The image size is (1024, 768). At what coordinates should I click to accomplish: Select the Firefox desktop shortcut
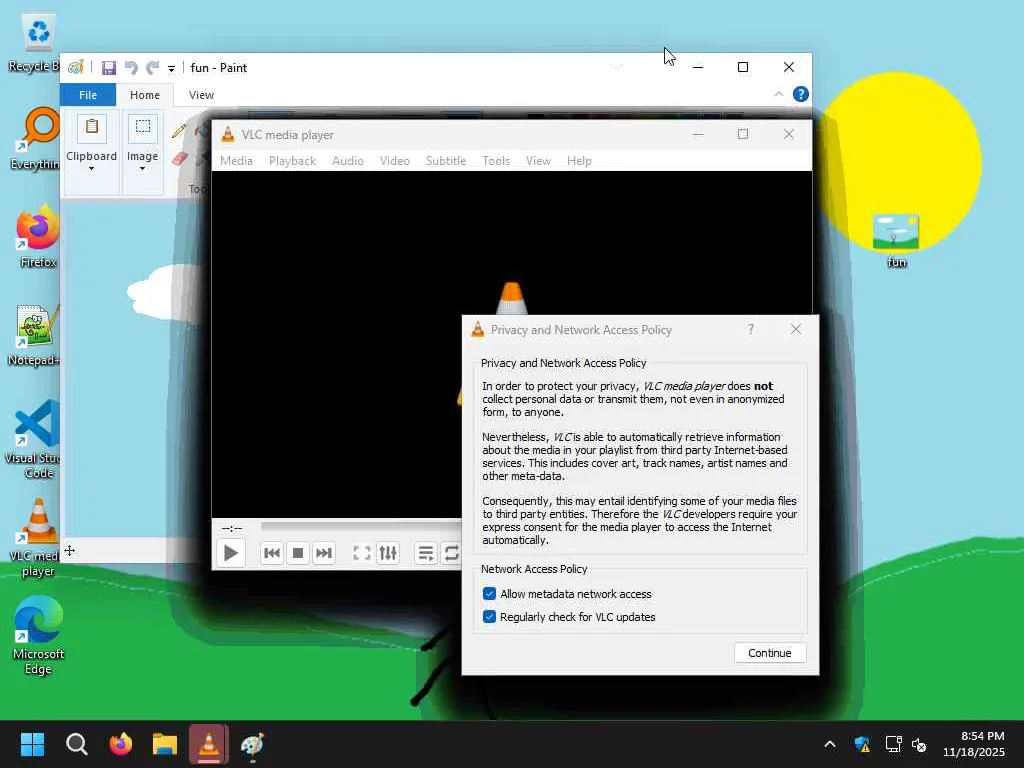(37, 237)
